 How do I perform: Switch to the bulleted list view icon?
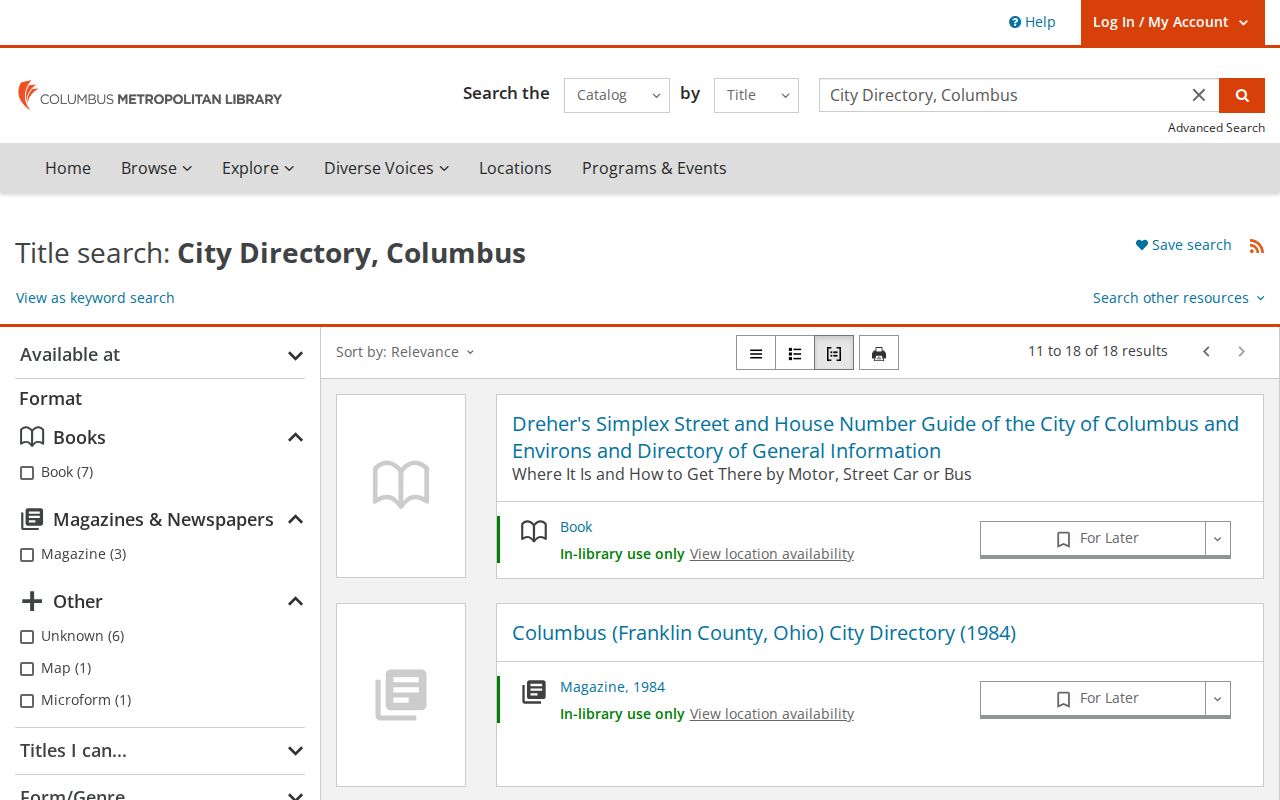(795, 353)
